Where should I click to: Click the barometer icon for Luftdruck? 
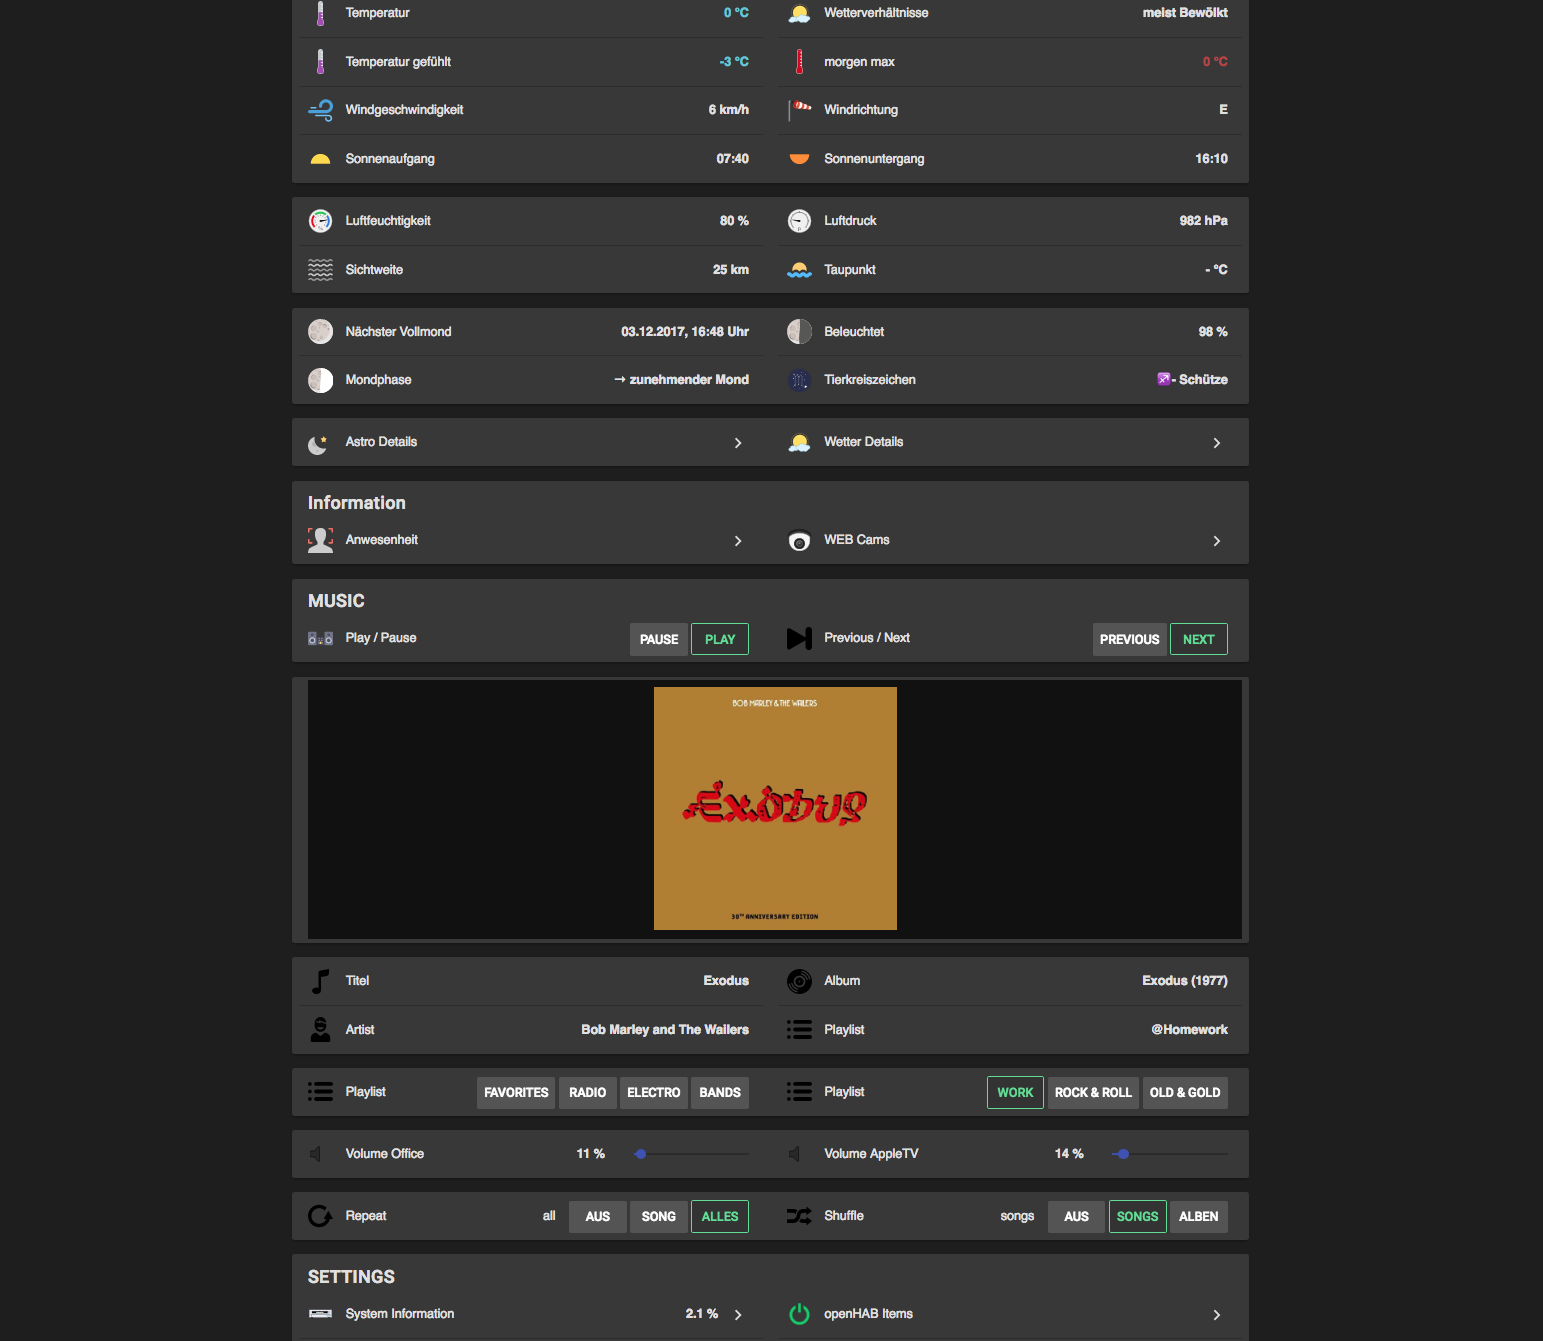(x=799, y=221)
